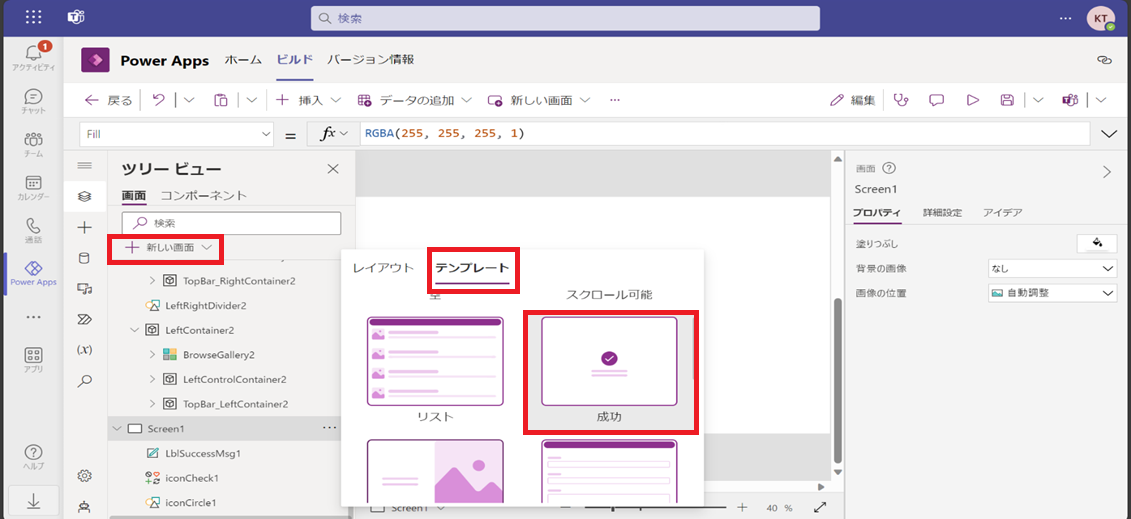The image size is (1131, 519).
Task: Select the Template (テンプレート) tab
Action: (x=472, y=267)
